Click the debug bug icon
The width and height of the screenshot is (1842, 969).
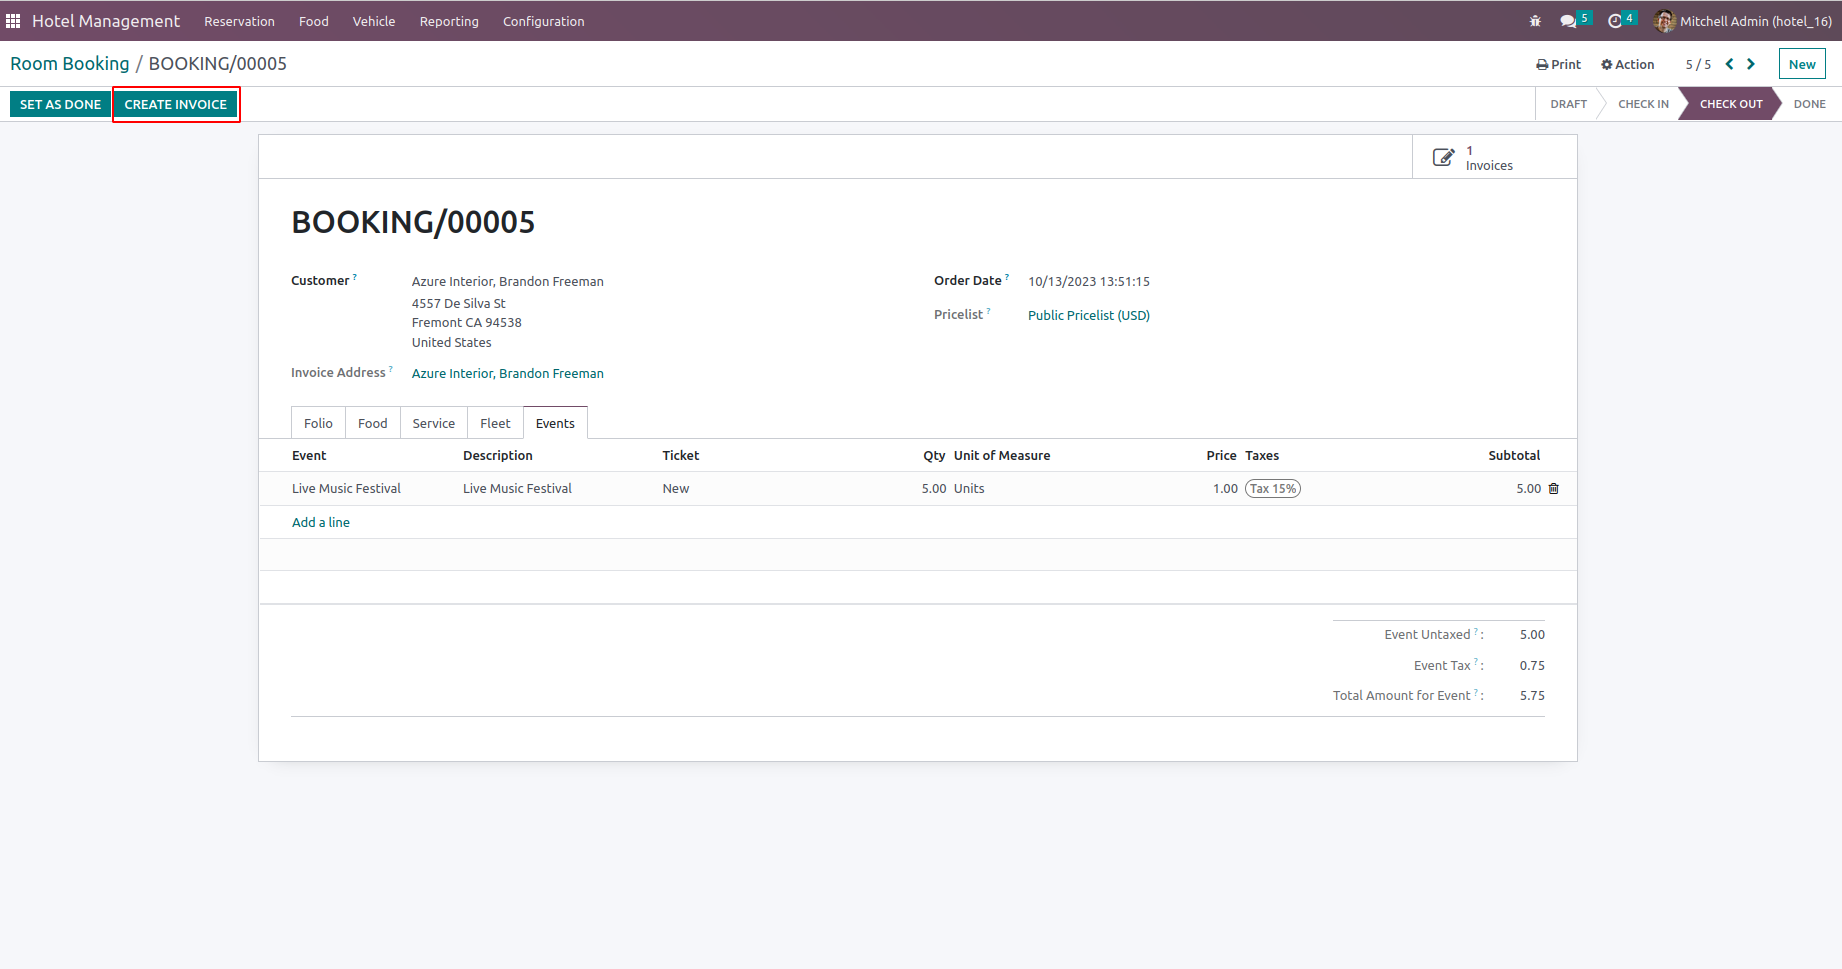[x=1535, y=21]
